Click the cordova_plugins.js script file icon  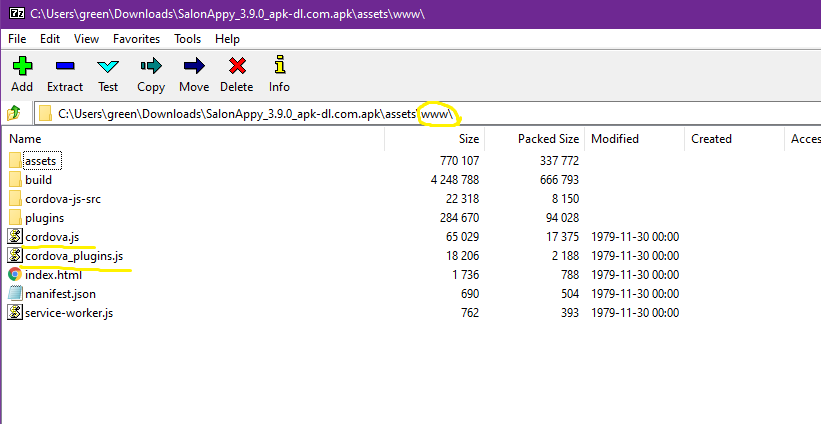click(15, 255)
